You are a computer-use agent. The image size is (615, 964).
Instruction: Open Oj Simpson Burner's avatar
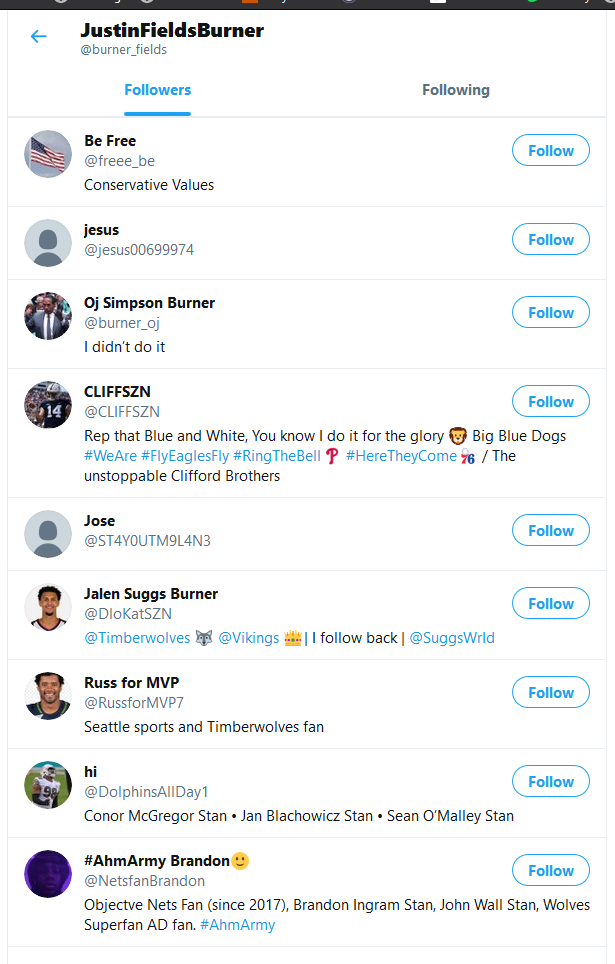(48, 316)
